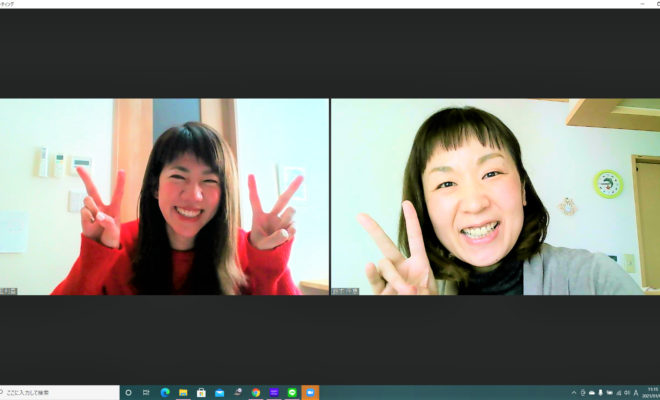
Task: Open Microsoft Store from the taskbar
Action: [201, 393]
